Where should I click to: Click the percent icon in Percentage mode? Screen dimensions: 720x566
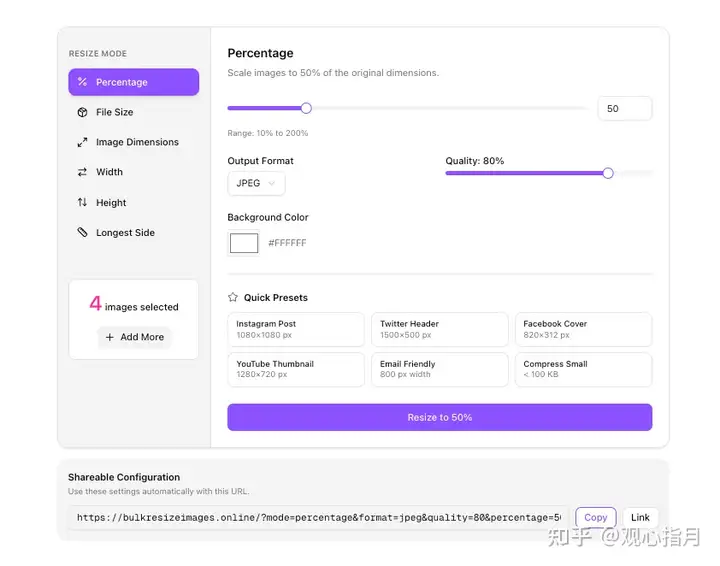[x=82, y=82]
